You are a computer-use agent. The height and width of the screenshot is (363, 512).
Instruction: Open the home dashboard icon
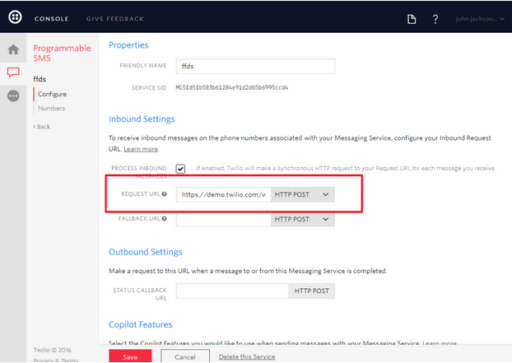13,49
